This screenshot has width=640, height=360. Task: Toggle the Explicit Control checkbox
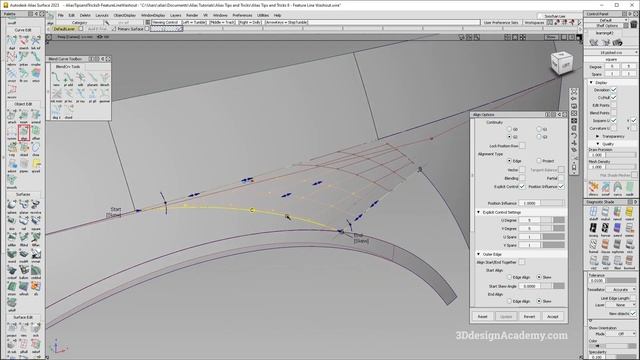[522, 187]
